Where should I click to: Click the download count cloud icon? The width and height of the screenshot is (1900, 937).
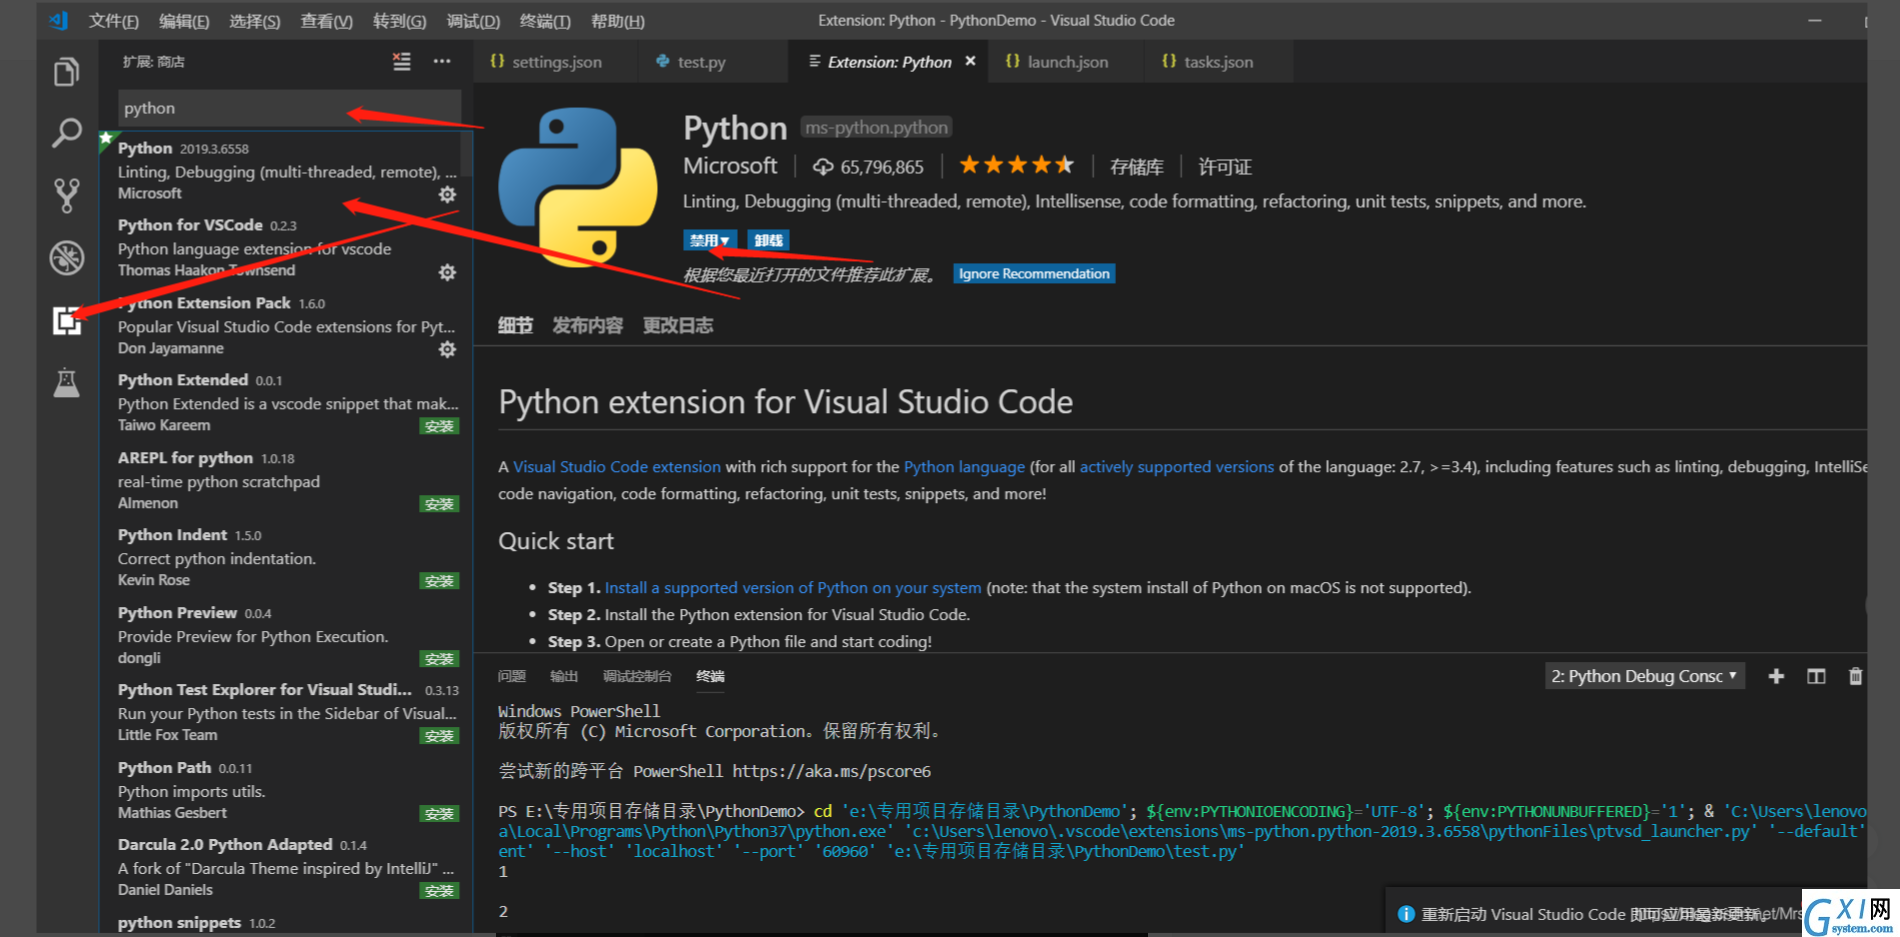point(823,167)
